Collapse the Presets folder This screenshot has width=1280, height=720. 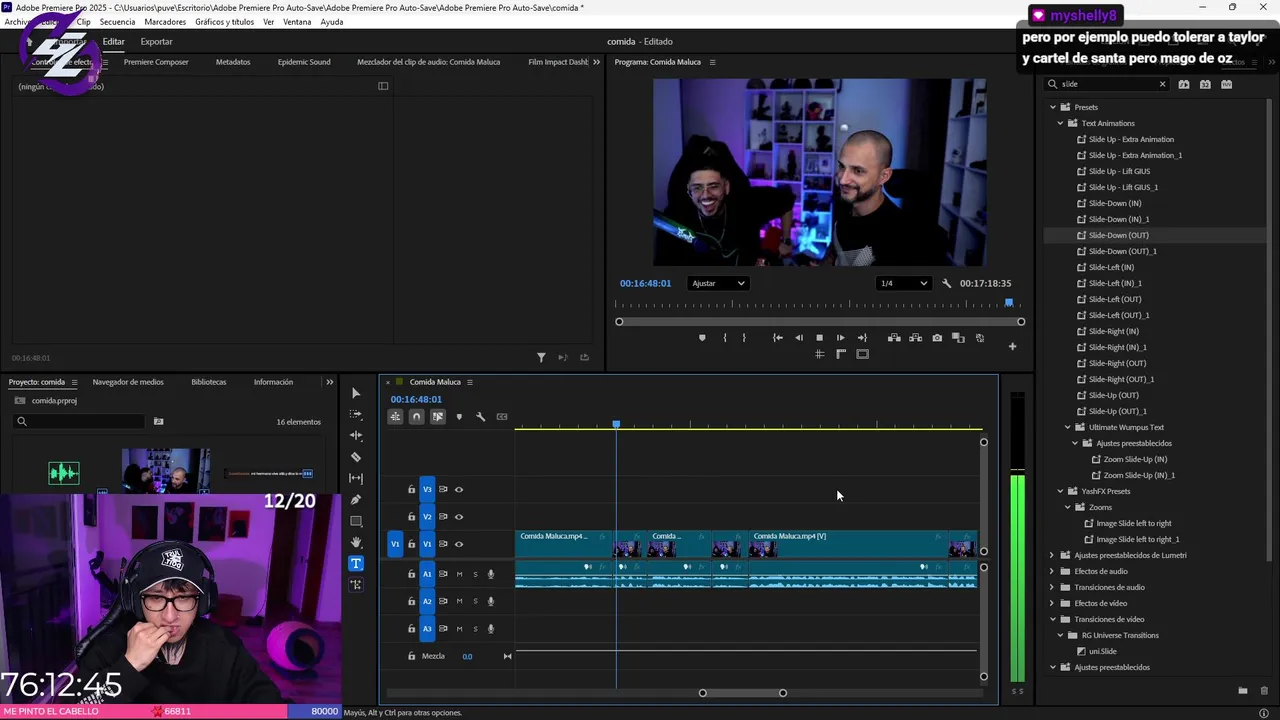[x=1052, y=107]
